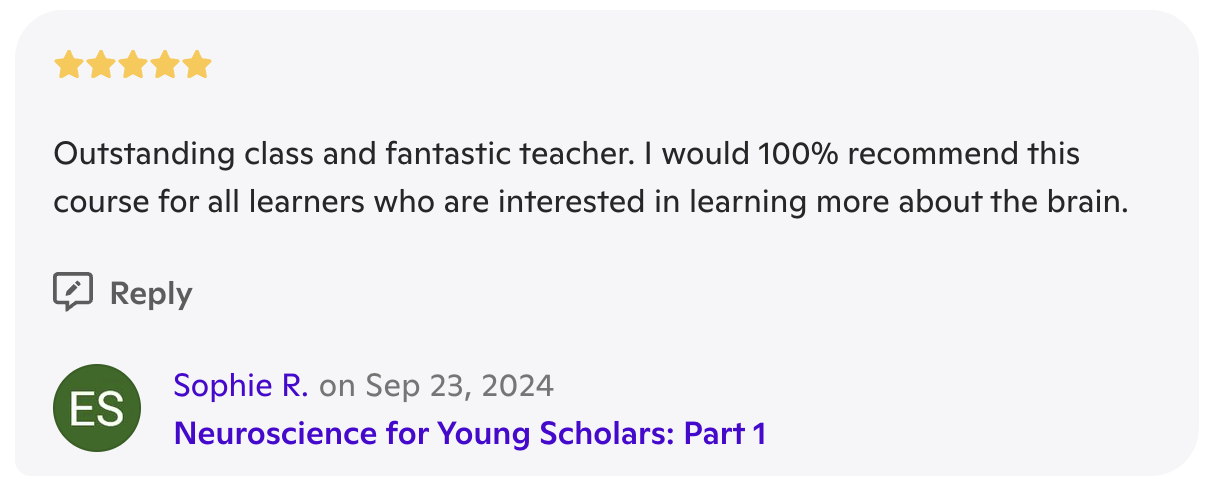The image size is (1217, 485).
Task: Select the fourth rating star
Action: pos(165,65)
